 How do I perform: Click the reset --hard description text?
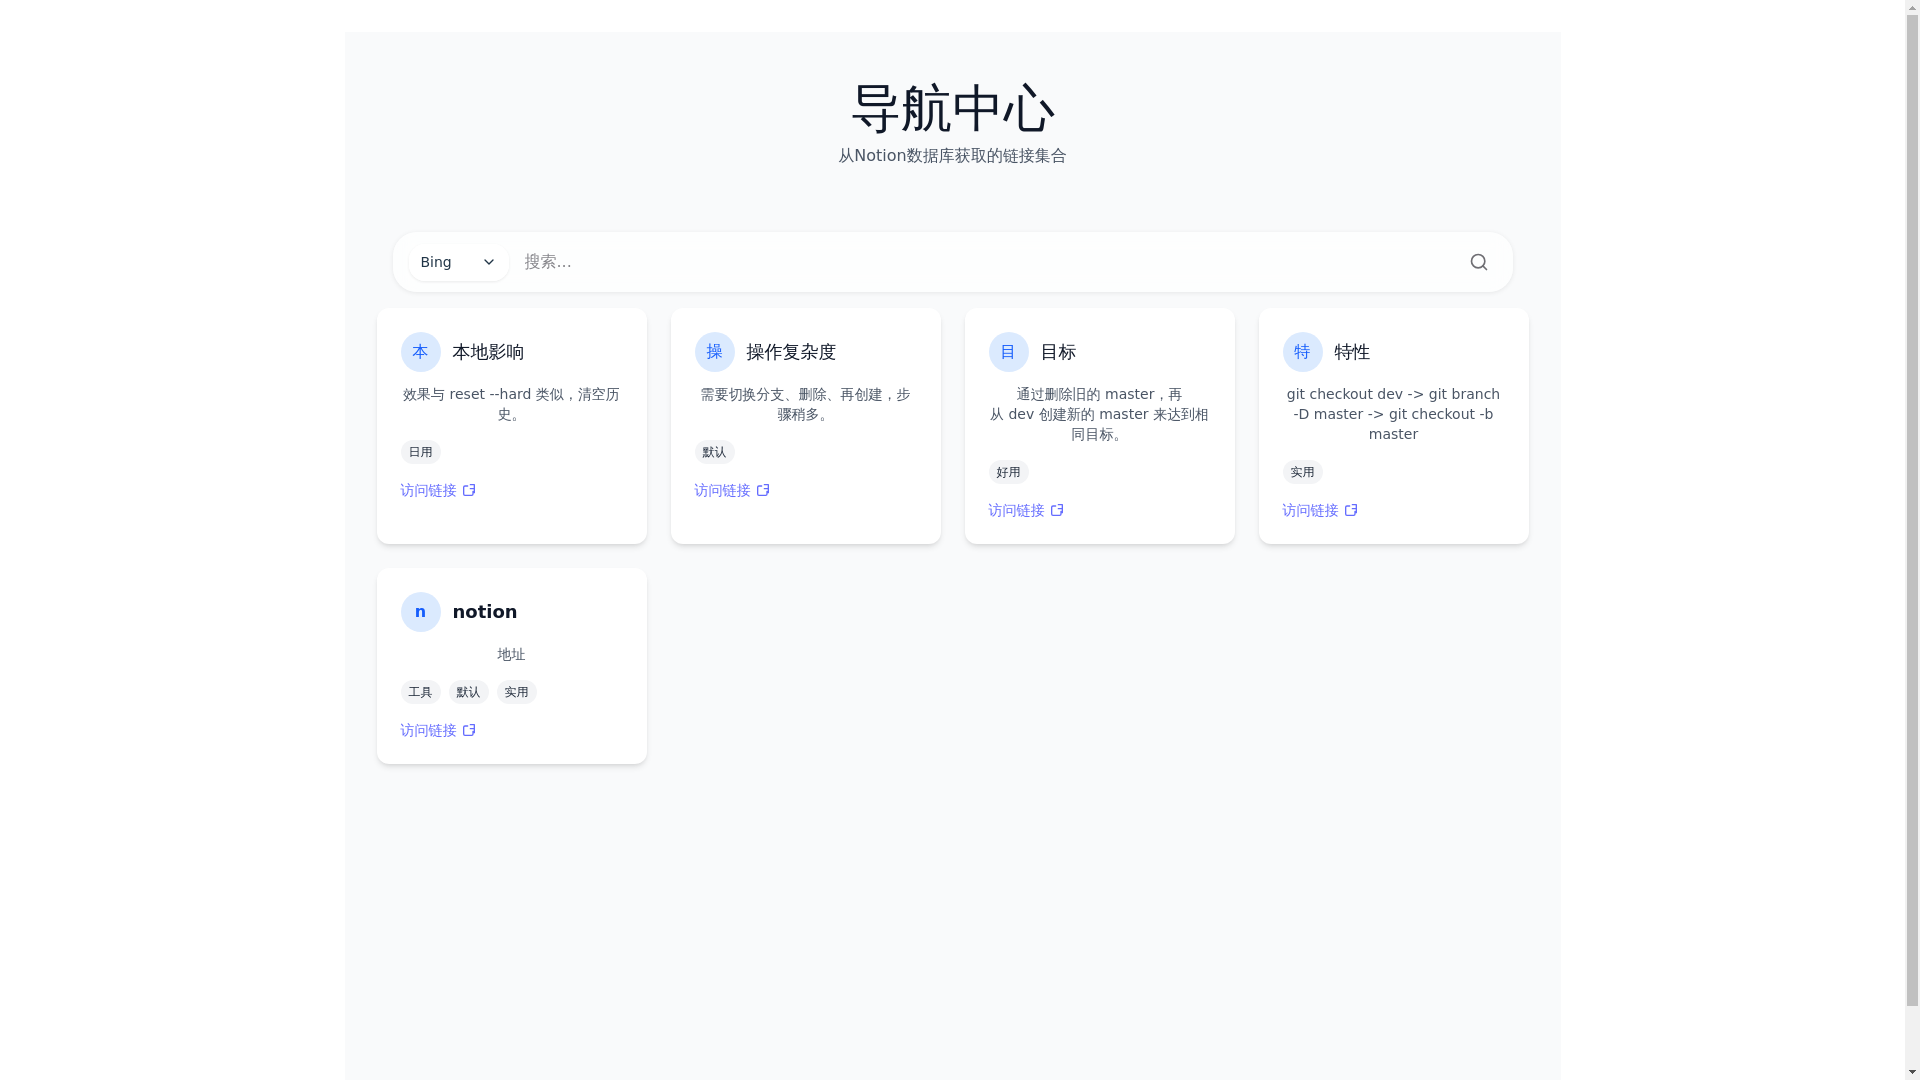pos(511,404)
